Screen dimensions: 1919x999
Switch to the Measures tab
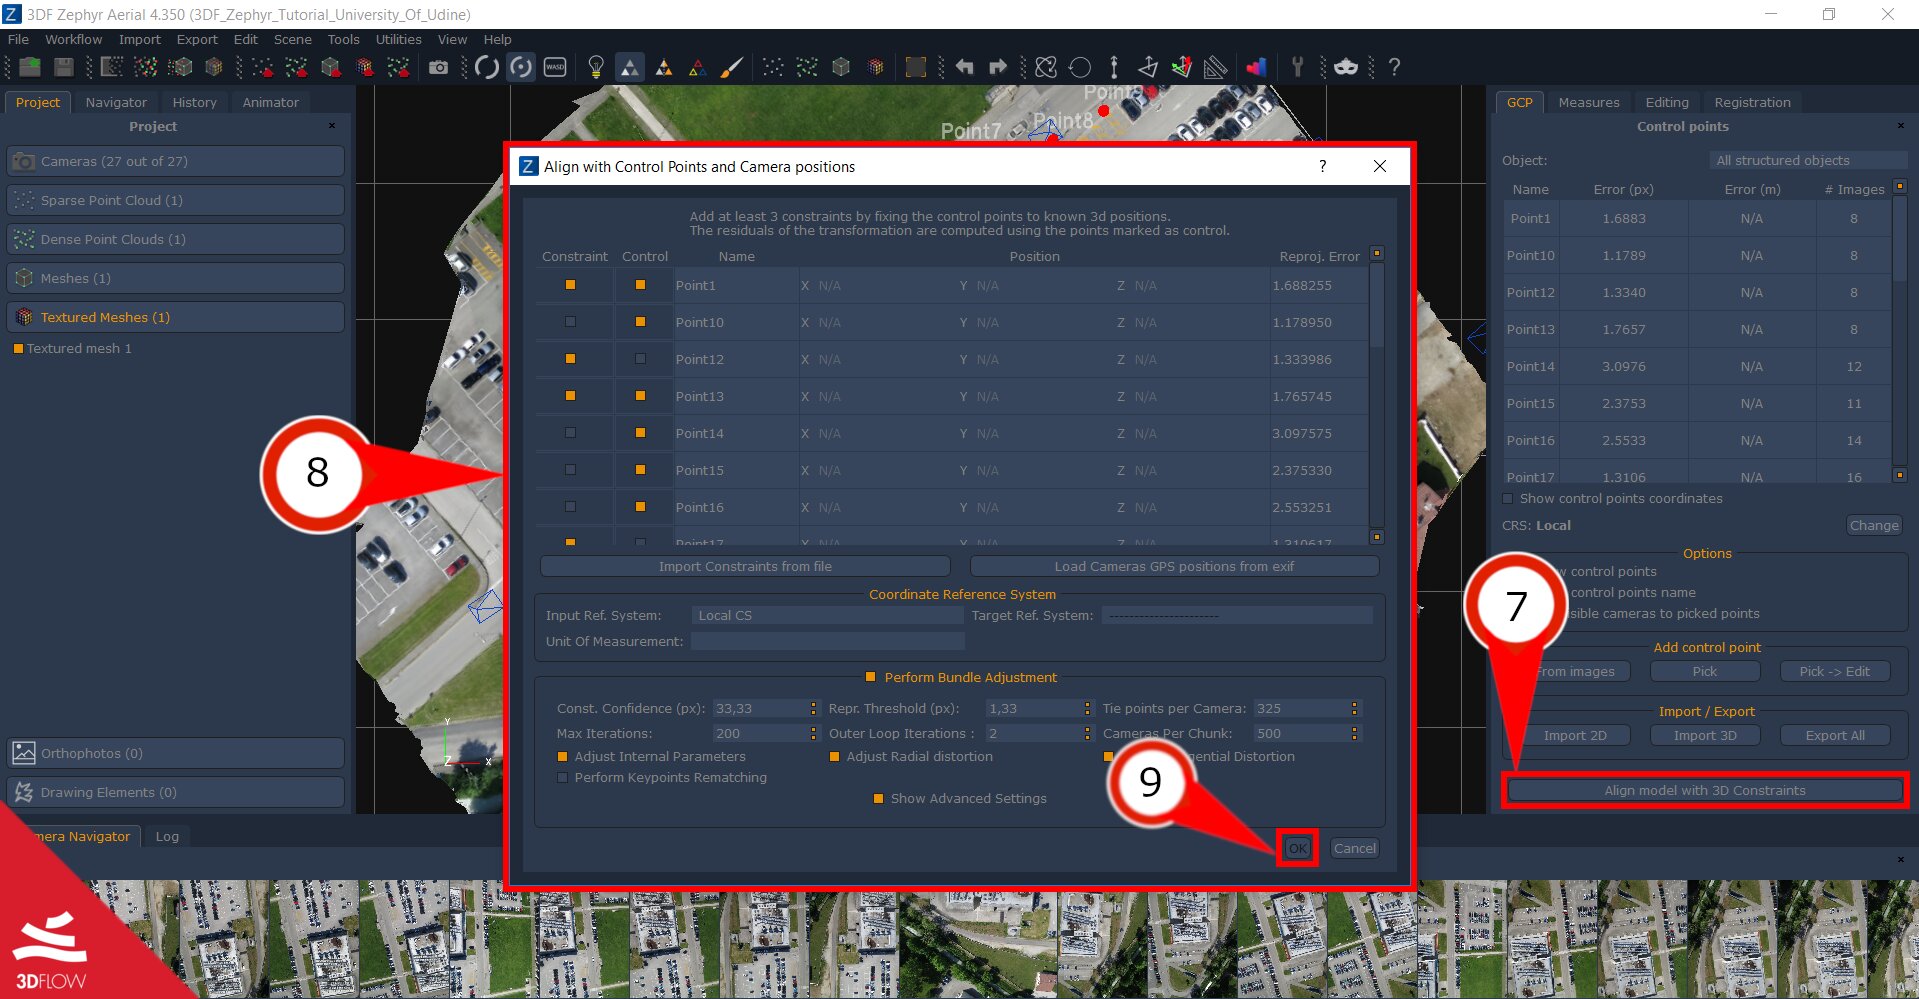pos(1588,102)
